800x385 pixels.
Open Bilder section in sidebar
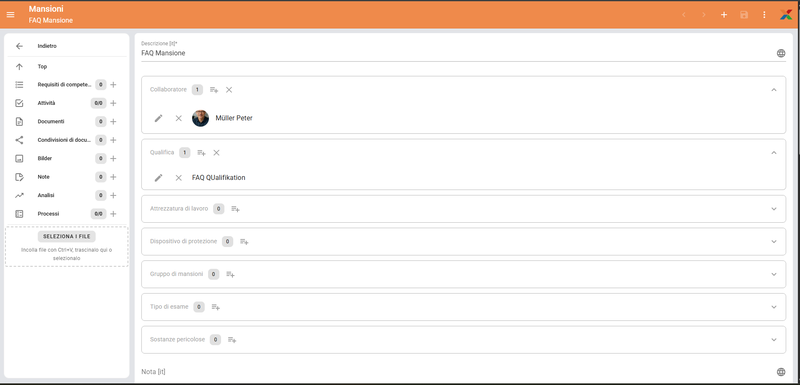pyautogui.click(x=44, y=159)
